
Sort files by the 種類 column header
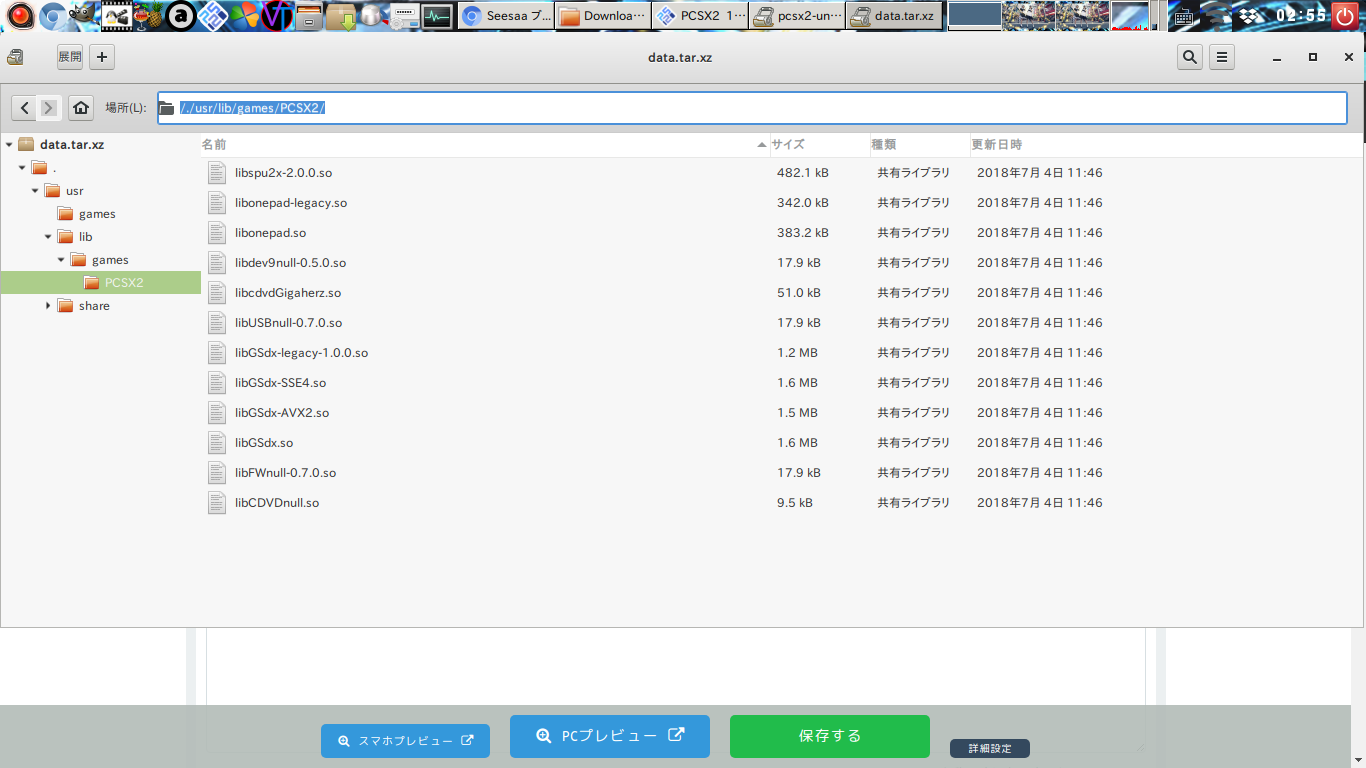tap(919, 145)
